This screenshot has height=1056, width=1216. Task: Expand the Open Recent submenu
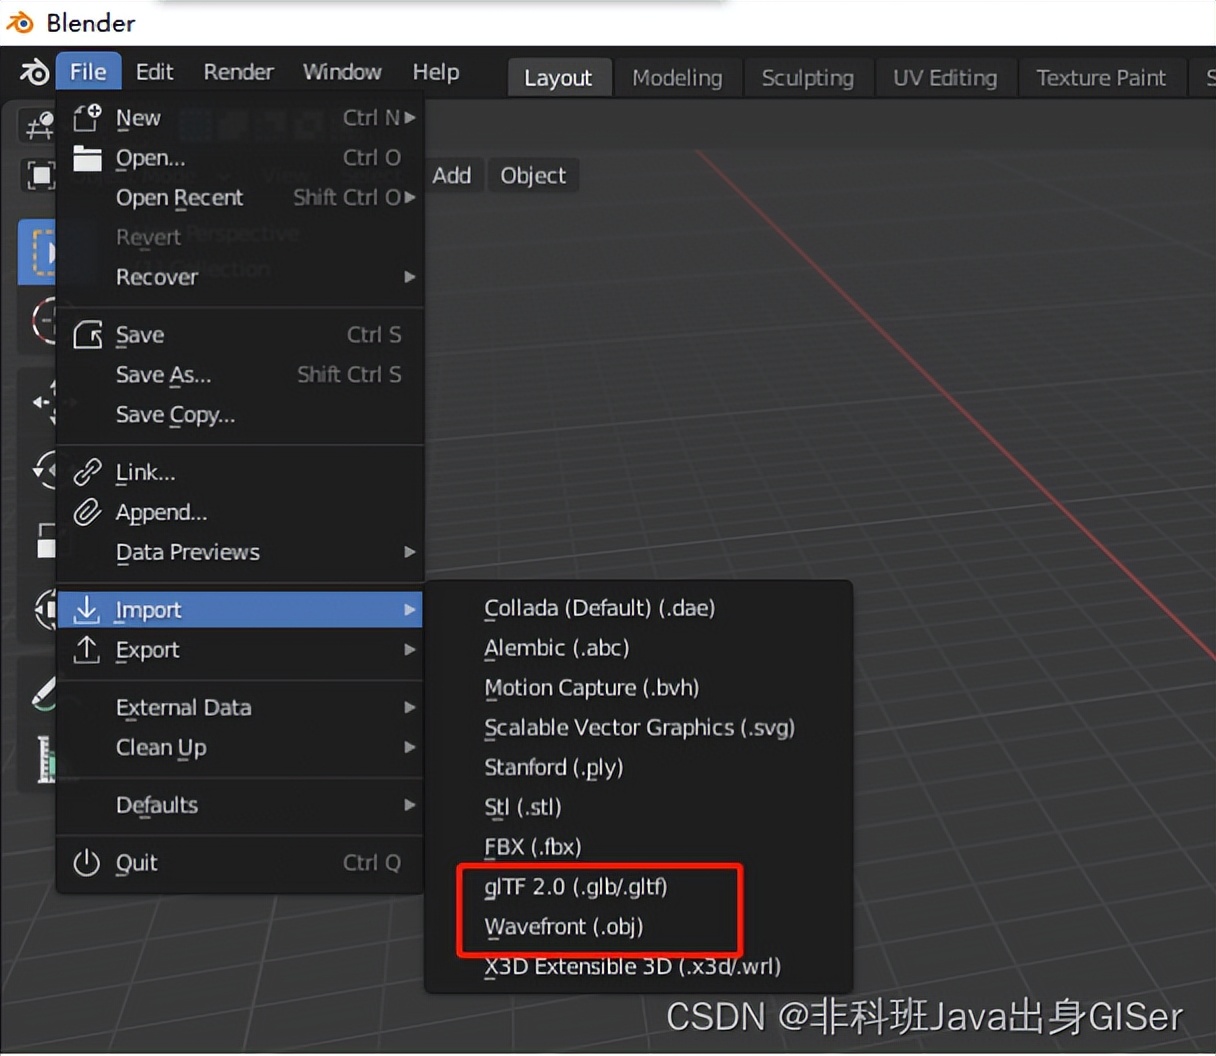coord(180,198)
